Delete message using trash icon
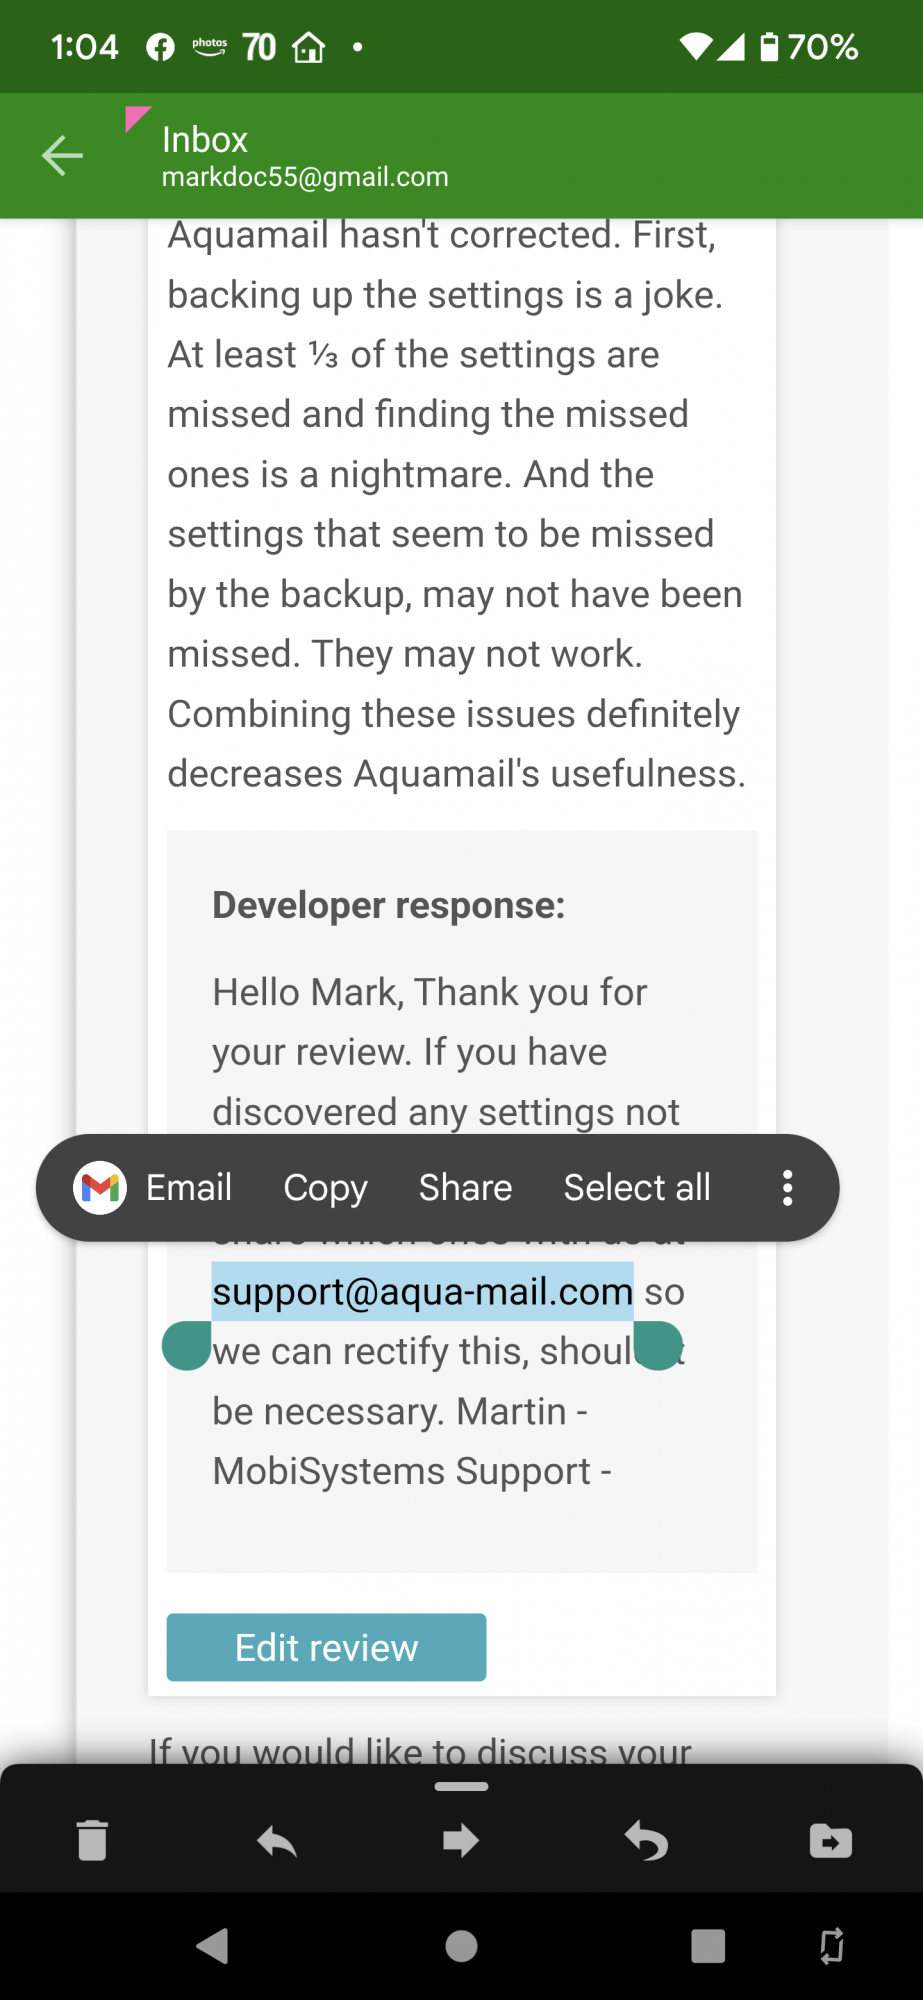Image resolution: width=923 pixels, height=2000 pixels. click(x=92, y=1840)
